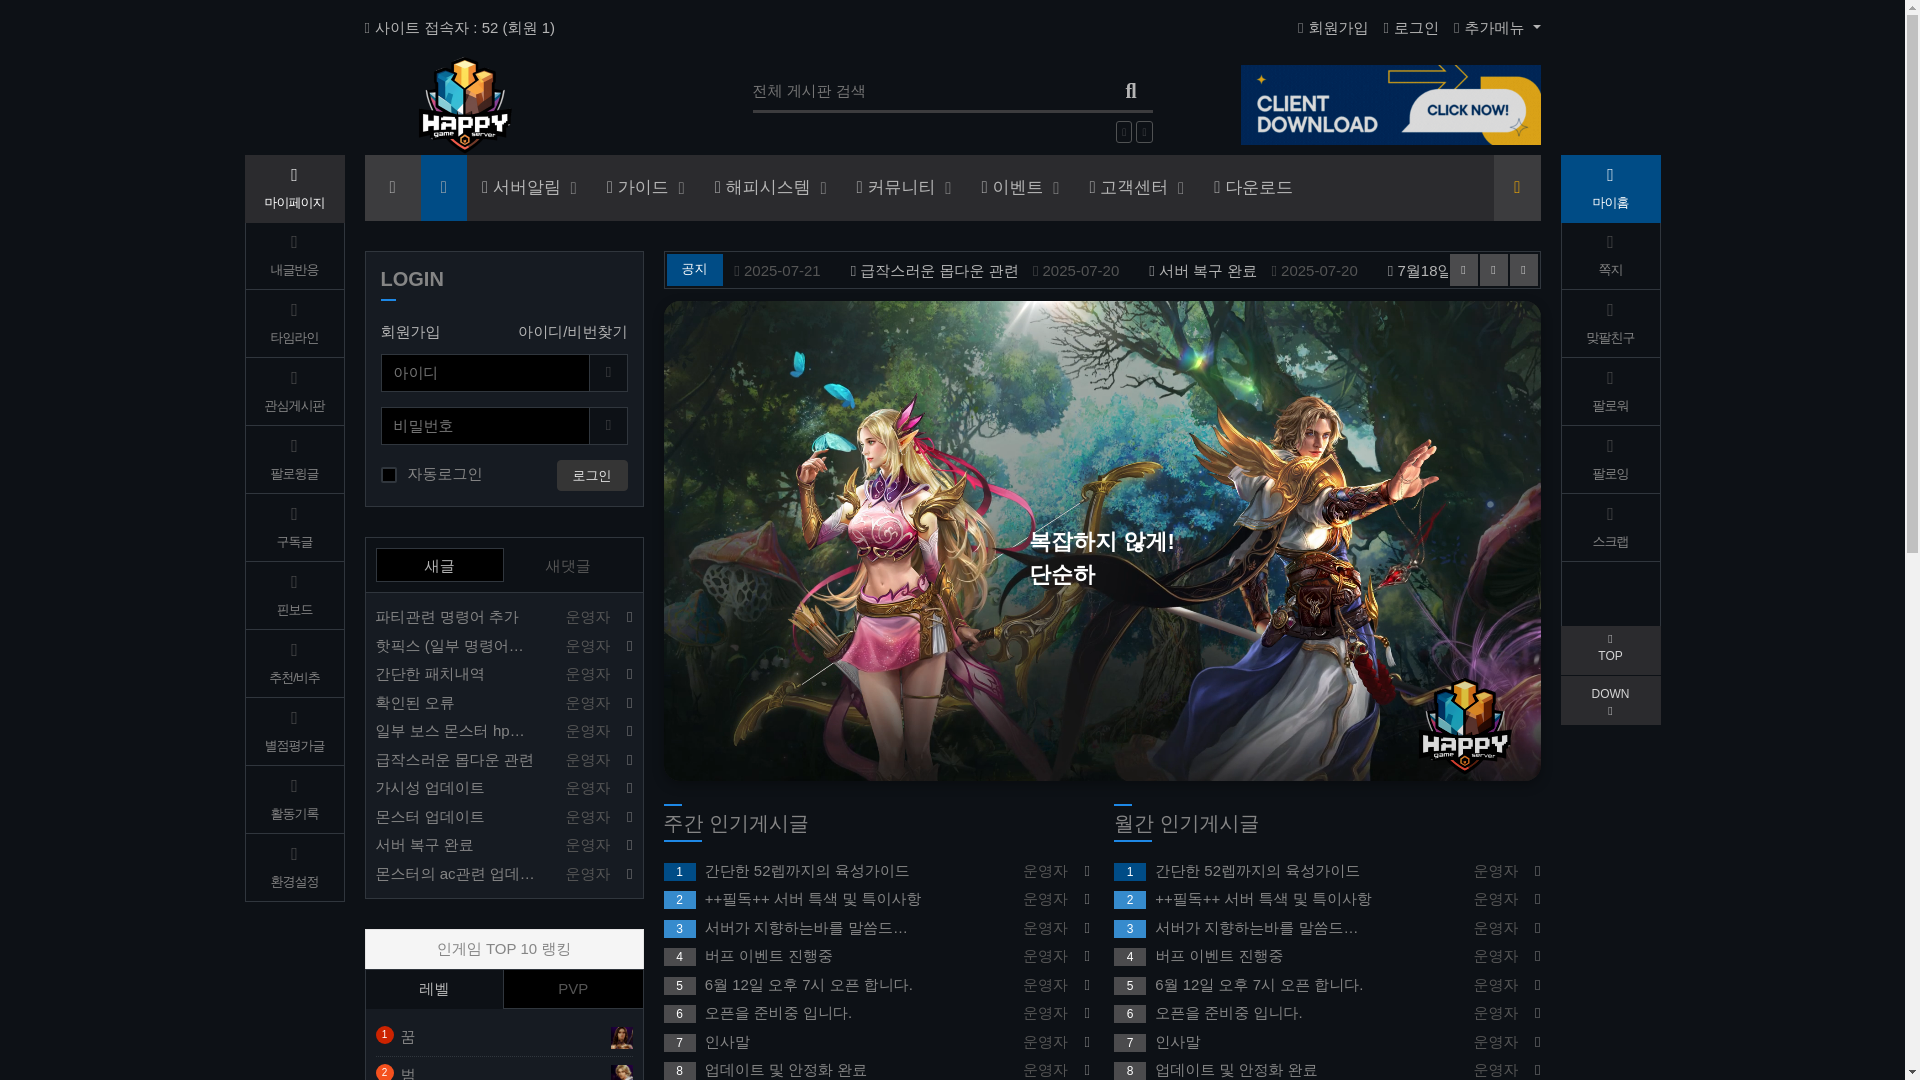Screen dimensions: 1920x1080
Task: Click 회원가입 link in login box
Action: [x=410, y=332]
